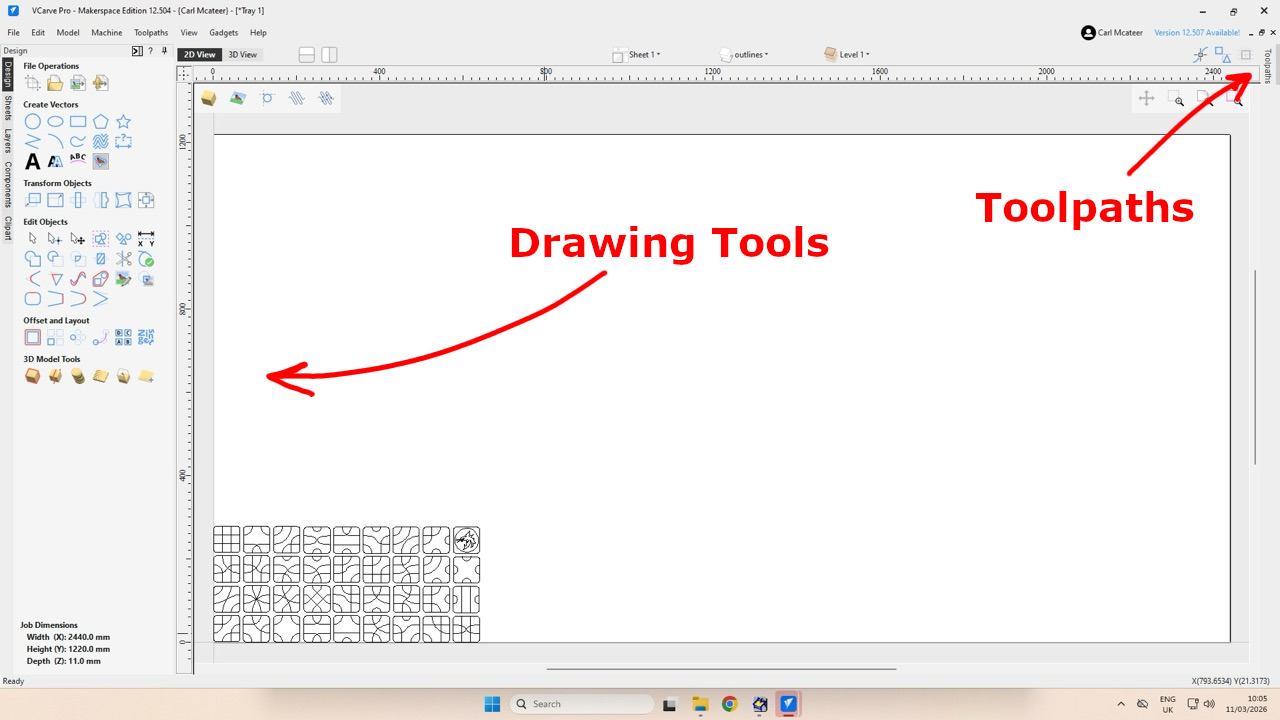Open the Measure tool with X Y icon
Screen dimensions: 1280x720
pos(146,239)
